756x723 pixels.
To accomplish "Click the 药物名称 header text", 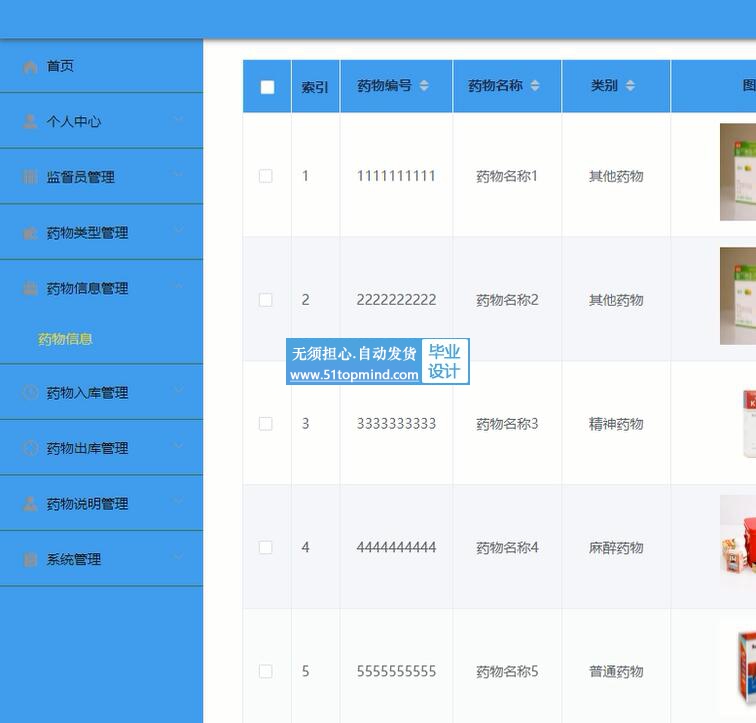I will pyautogui.click(x=495, y=86).
